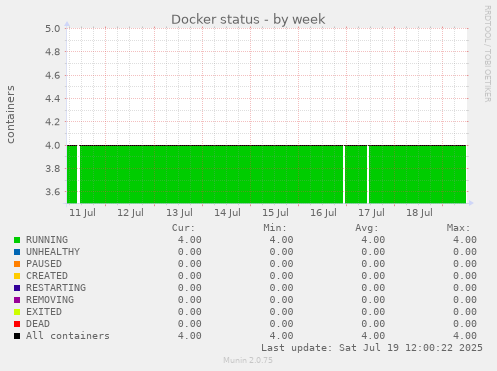497x371 pixels.
Task: Click the orange PAUSED legend swatch
Action: [17, 264]
